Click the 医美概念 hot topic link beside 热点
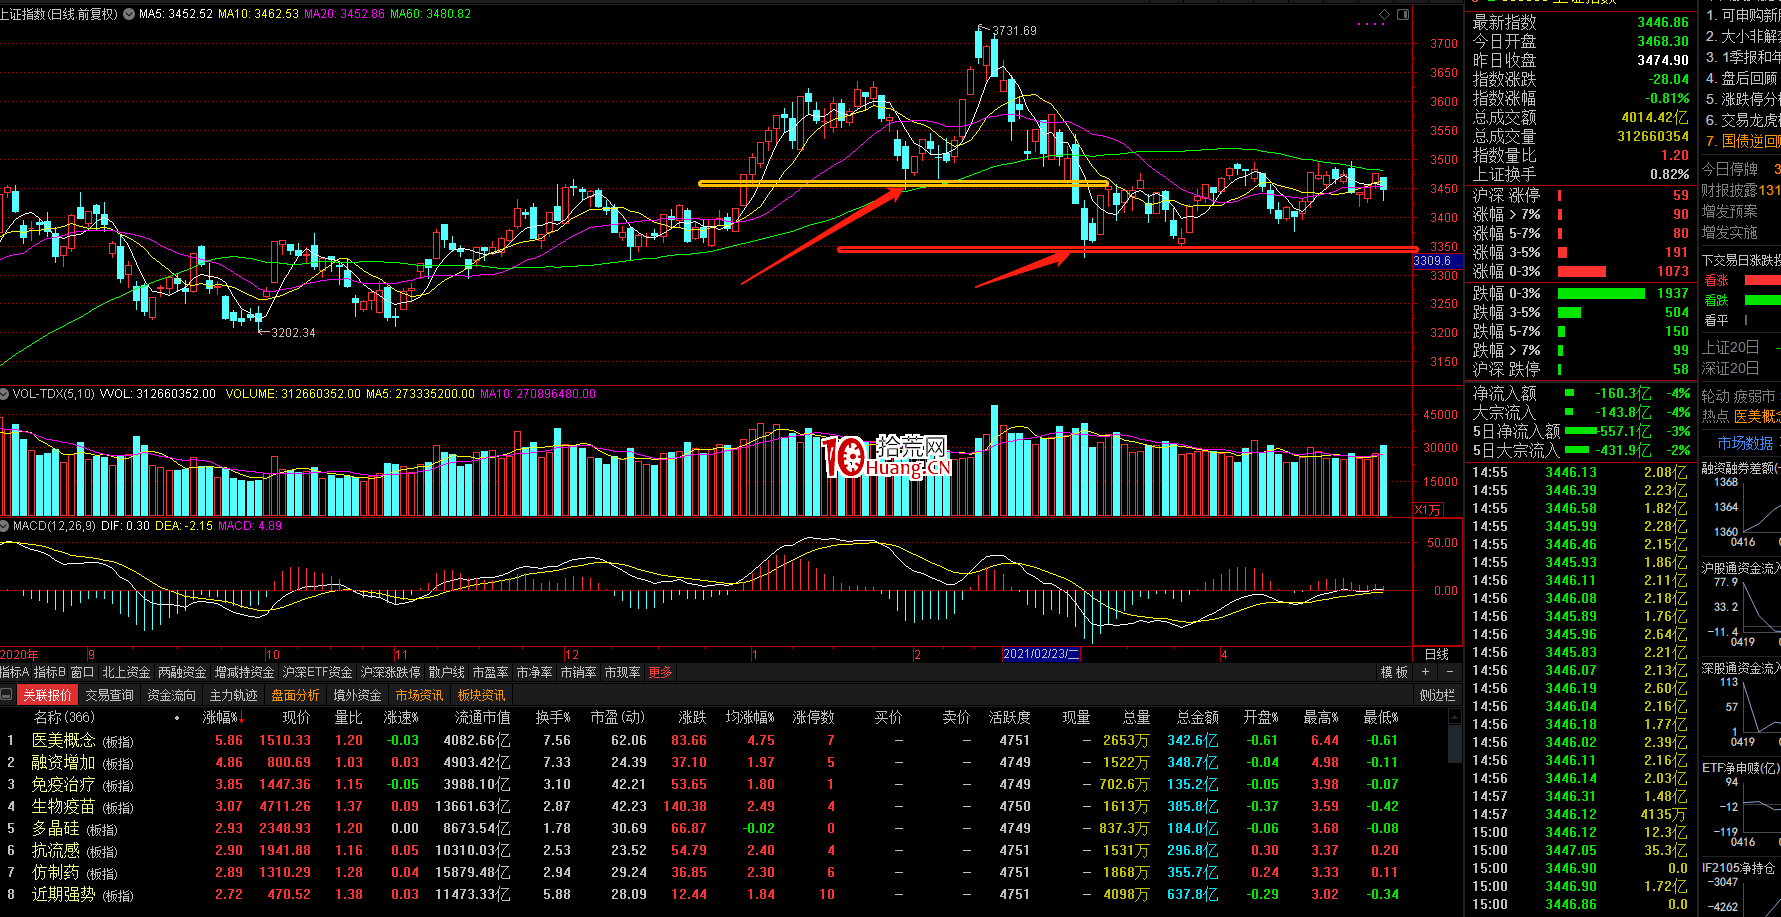 pyautogui.click(x=1757, y=416)
